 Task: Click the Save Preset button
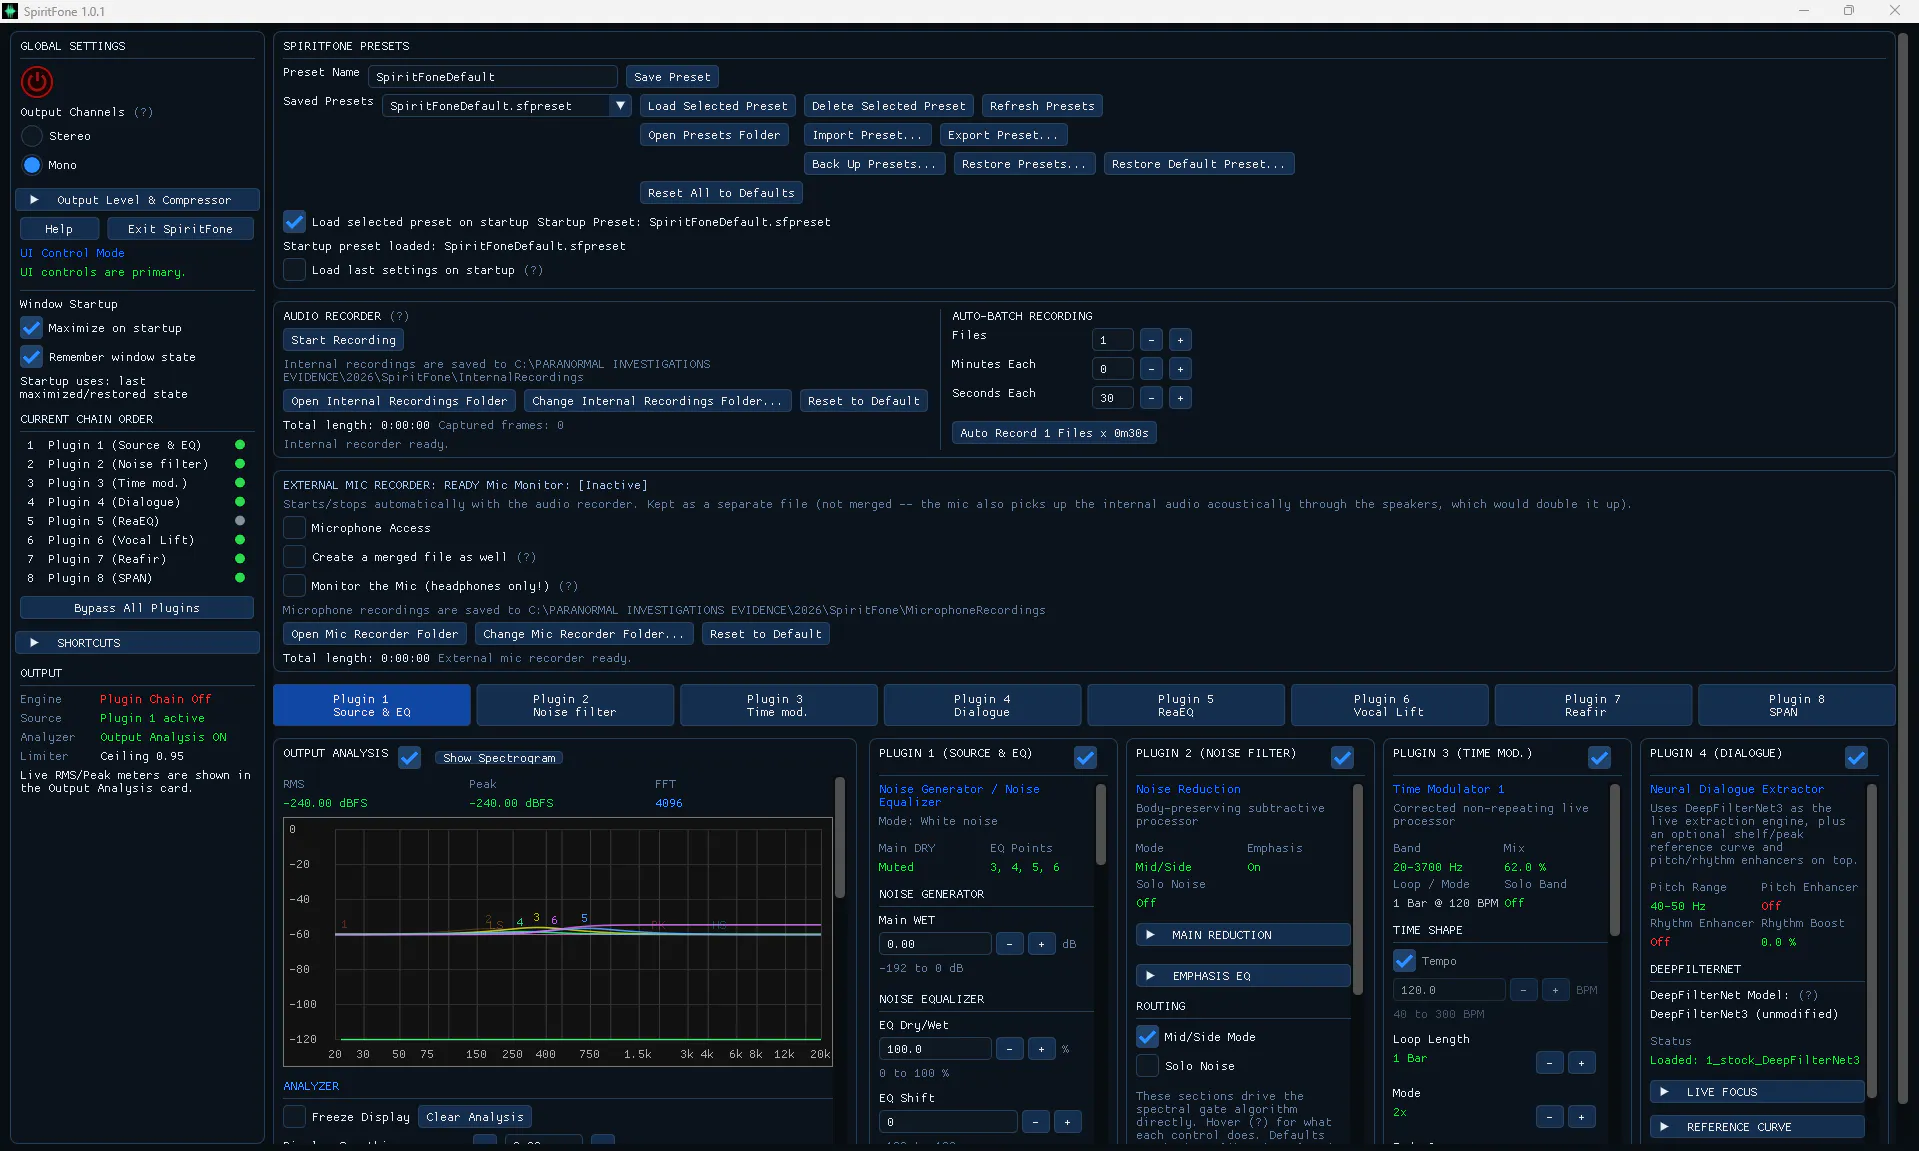pos(672,77)
